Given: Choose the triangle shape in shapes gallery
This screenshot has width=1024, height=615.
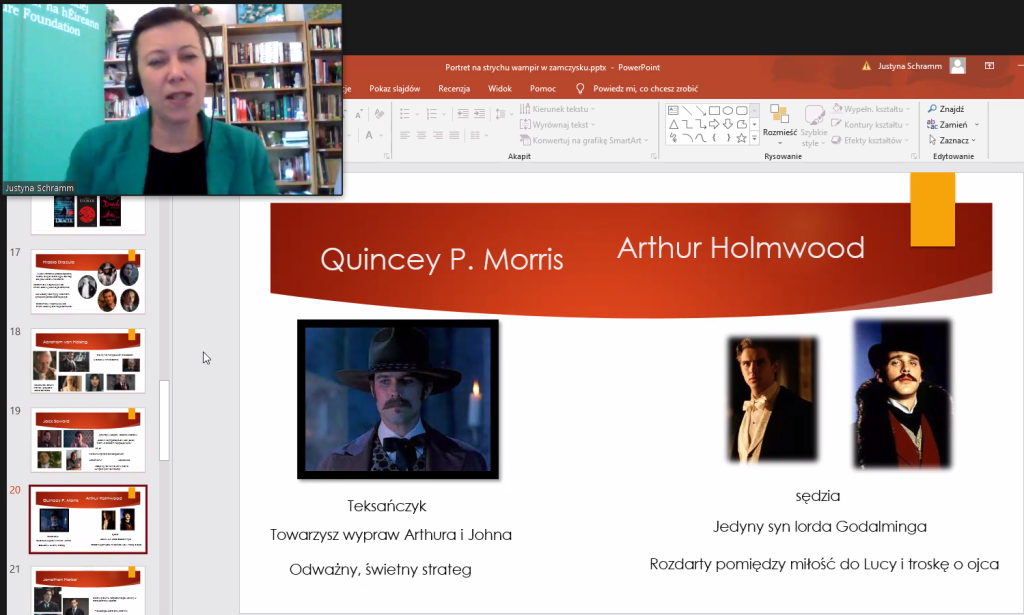Looking at the screenshot, I should 674,124.
